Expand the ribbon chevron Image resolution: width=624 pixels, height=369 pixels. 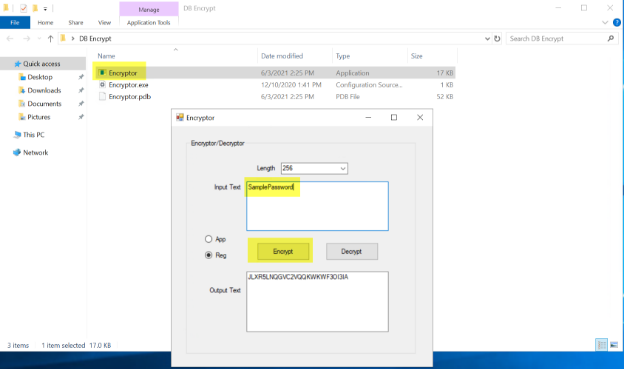coord(605,23)
